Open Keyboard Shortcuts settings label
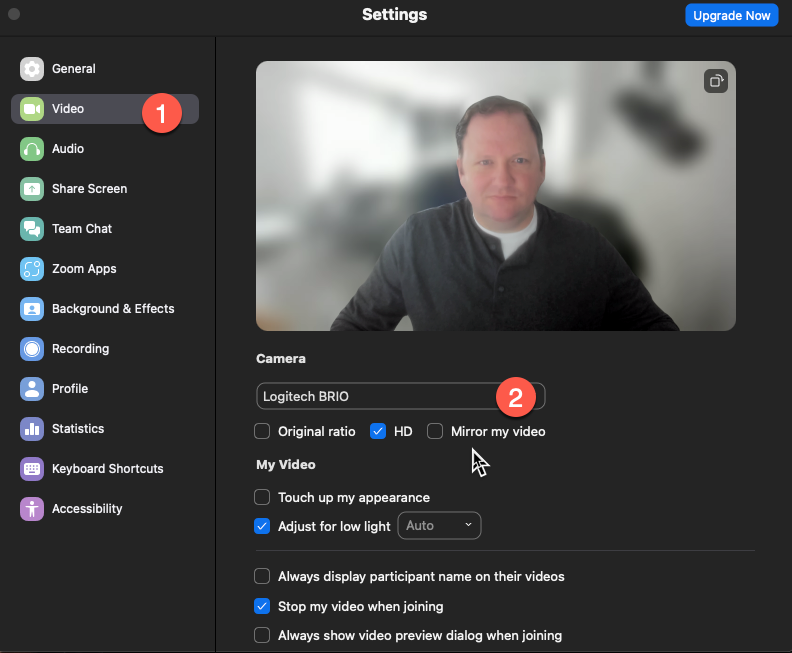Image resolution: width=792 pixels, height=653 pixels. pyautogui.click(x=108, y=469)
